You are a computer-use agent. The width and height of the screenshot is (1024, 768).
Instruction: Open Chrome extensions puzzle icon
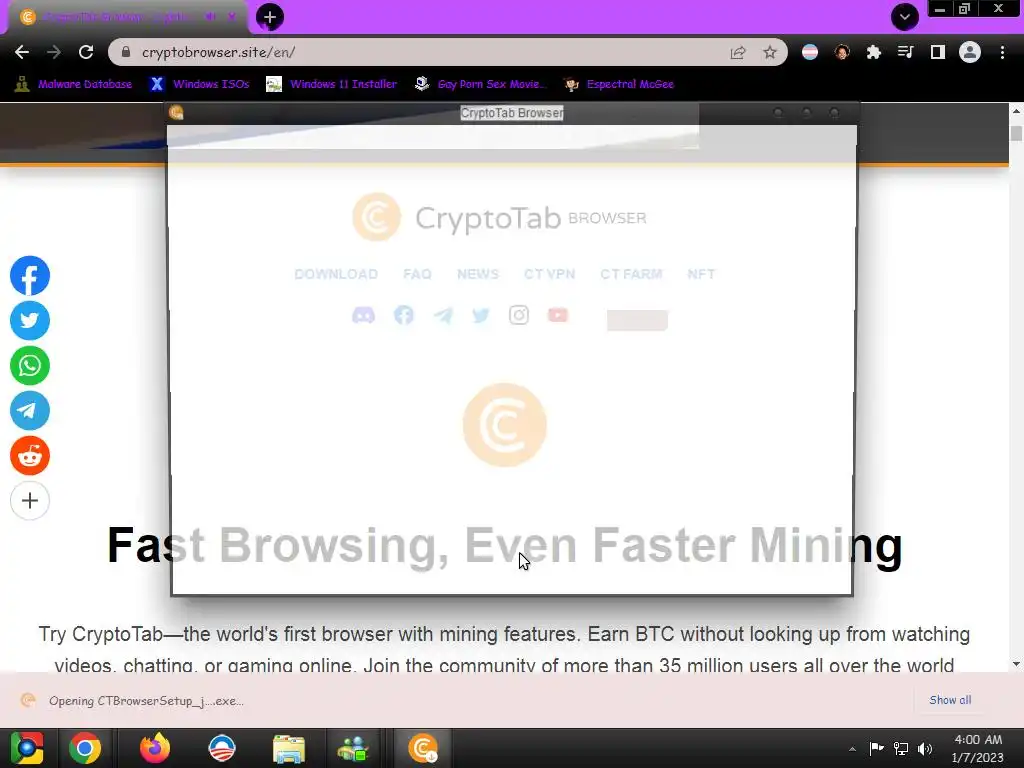(874, 52)
